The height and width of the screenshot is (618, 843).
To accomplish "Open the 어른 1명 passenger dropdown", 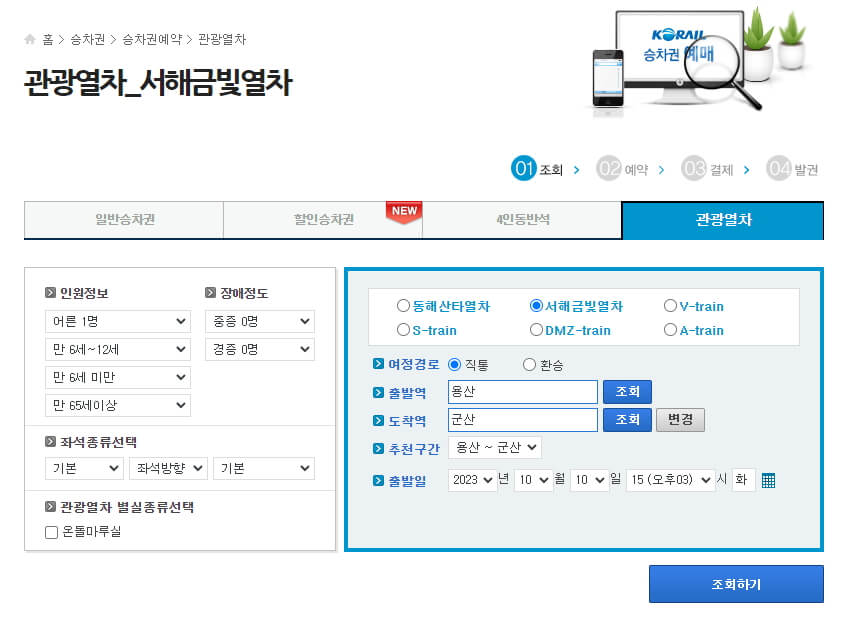I will tap(117, 321).
